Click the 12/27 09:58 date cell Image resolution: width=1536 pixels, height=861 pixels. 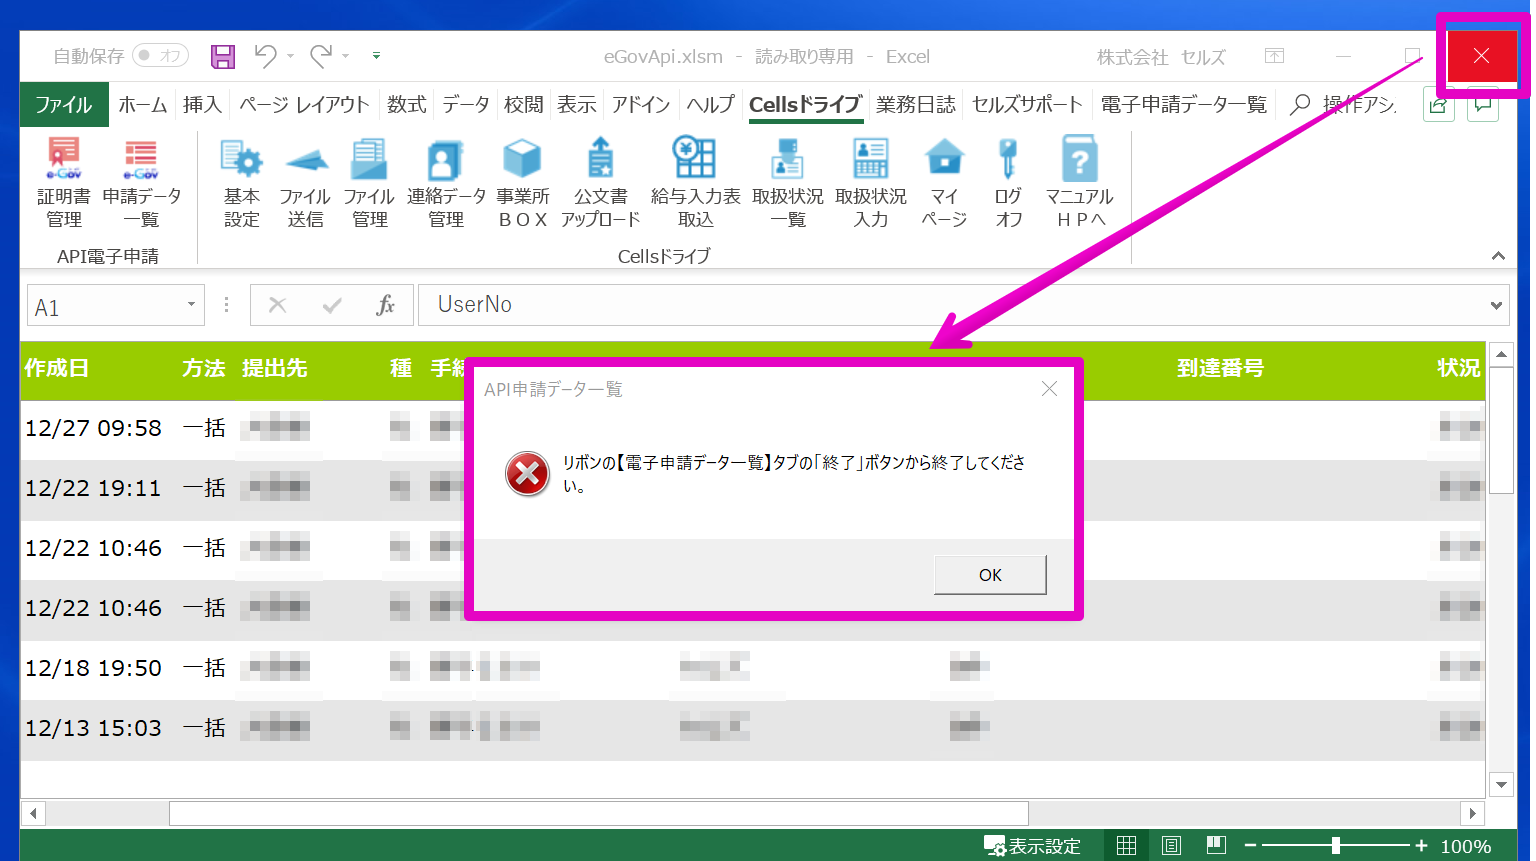[x=93, y=428]
